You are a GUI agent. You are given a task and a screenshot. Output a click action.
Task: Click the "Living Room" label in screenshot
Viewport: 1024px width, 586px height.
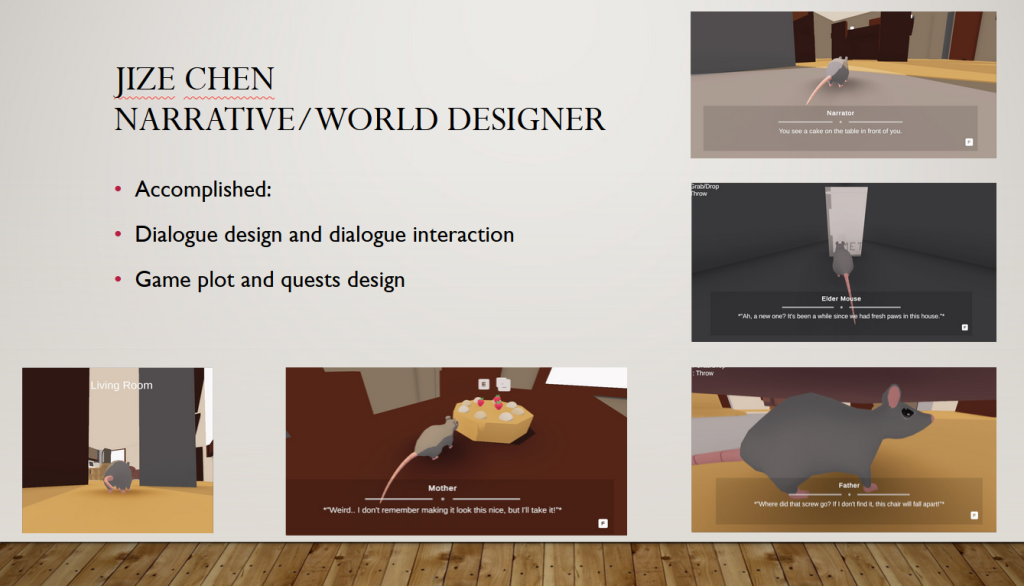click(121, 385)
